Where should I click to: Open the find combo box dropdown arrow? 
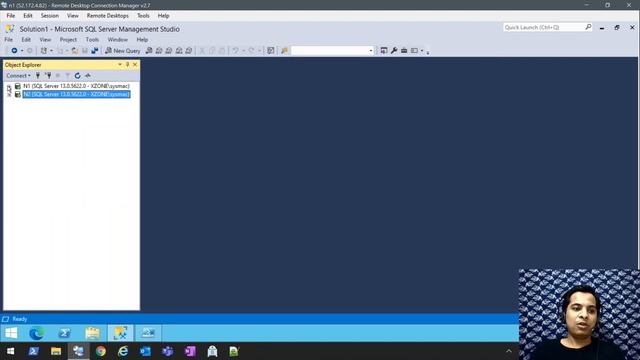coord(371,51)
